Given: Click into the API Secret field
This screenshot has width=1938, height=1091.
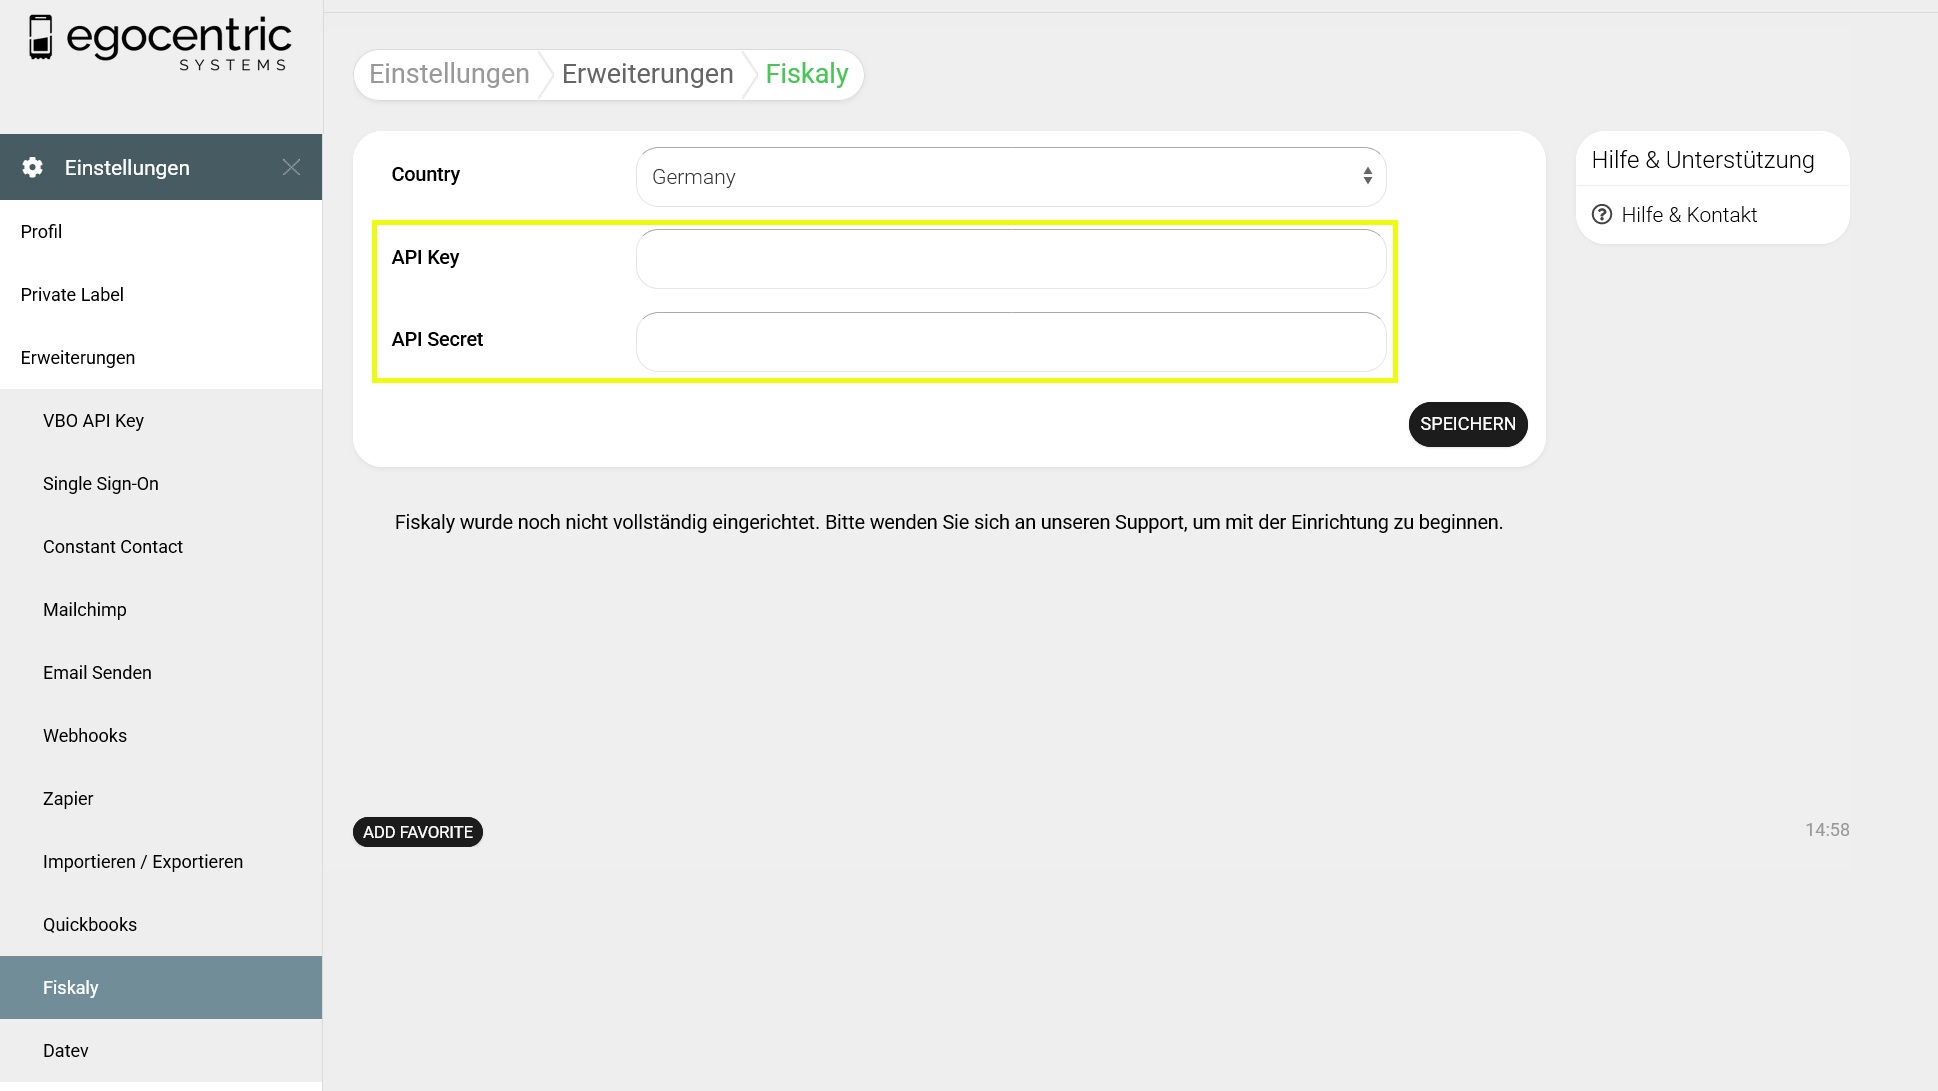Looking at the screenshot, I should coord(1010,342).
